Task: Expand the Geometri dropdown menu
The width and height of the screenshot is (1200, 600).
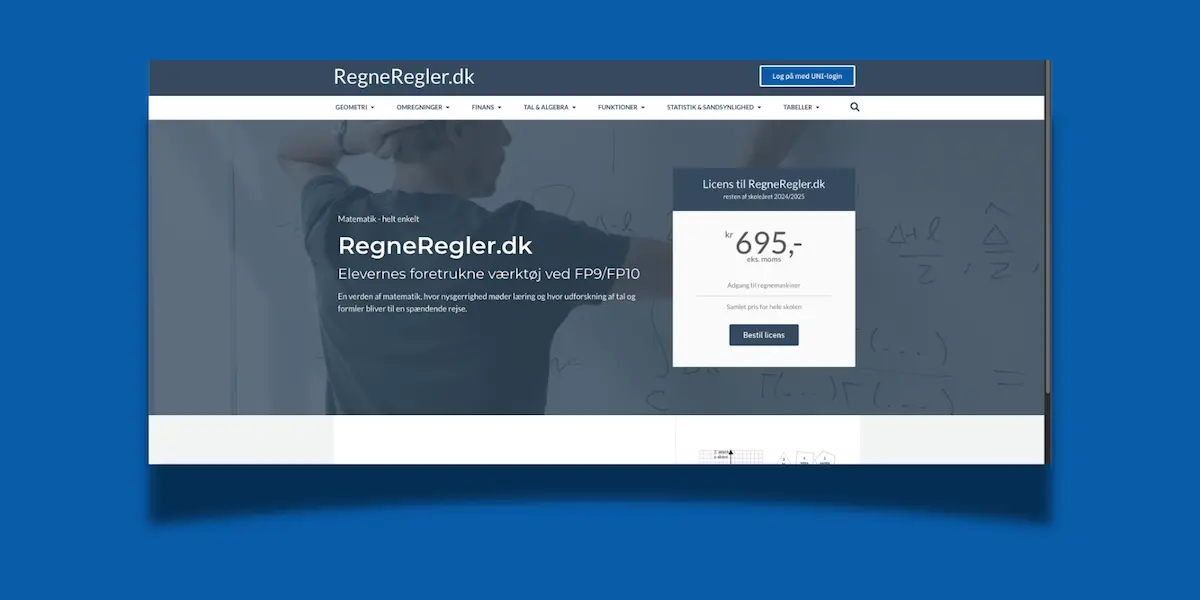Action: click(354, 107)
